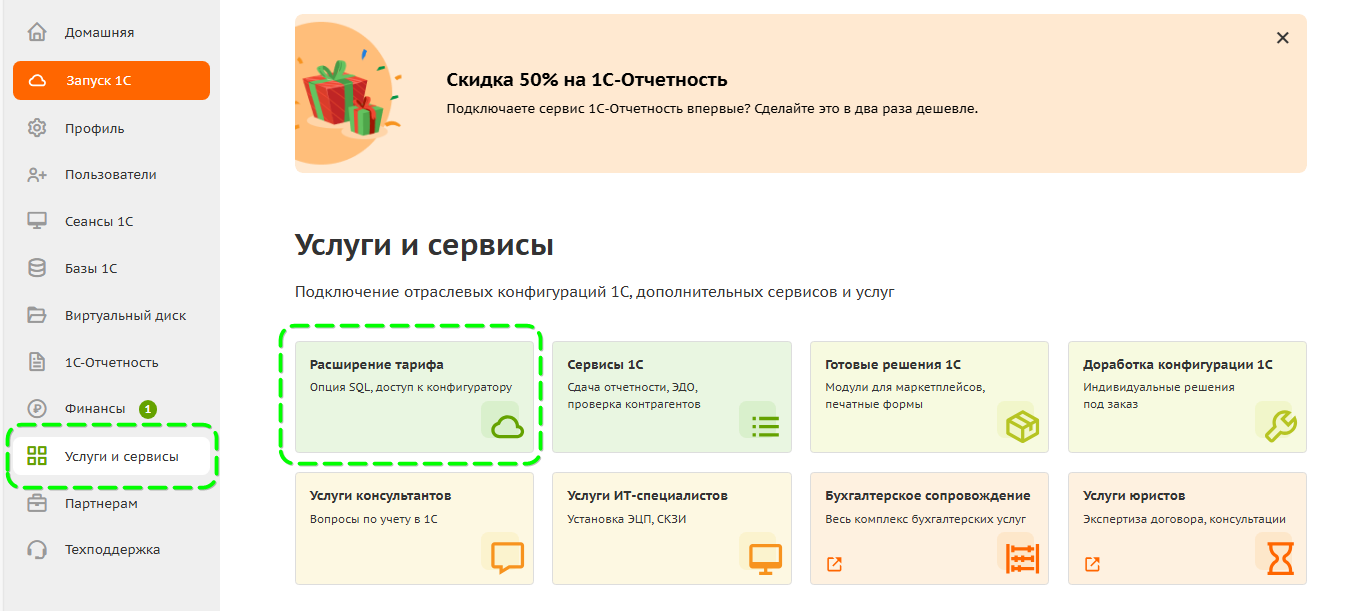Viewport: 1351px width, 611px height.
Task: Open 1С-Отчетность sidebar item
Action: [x=111, y=362]
